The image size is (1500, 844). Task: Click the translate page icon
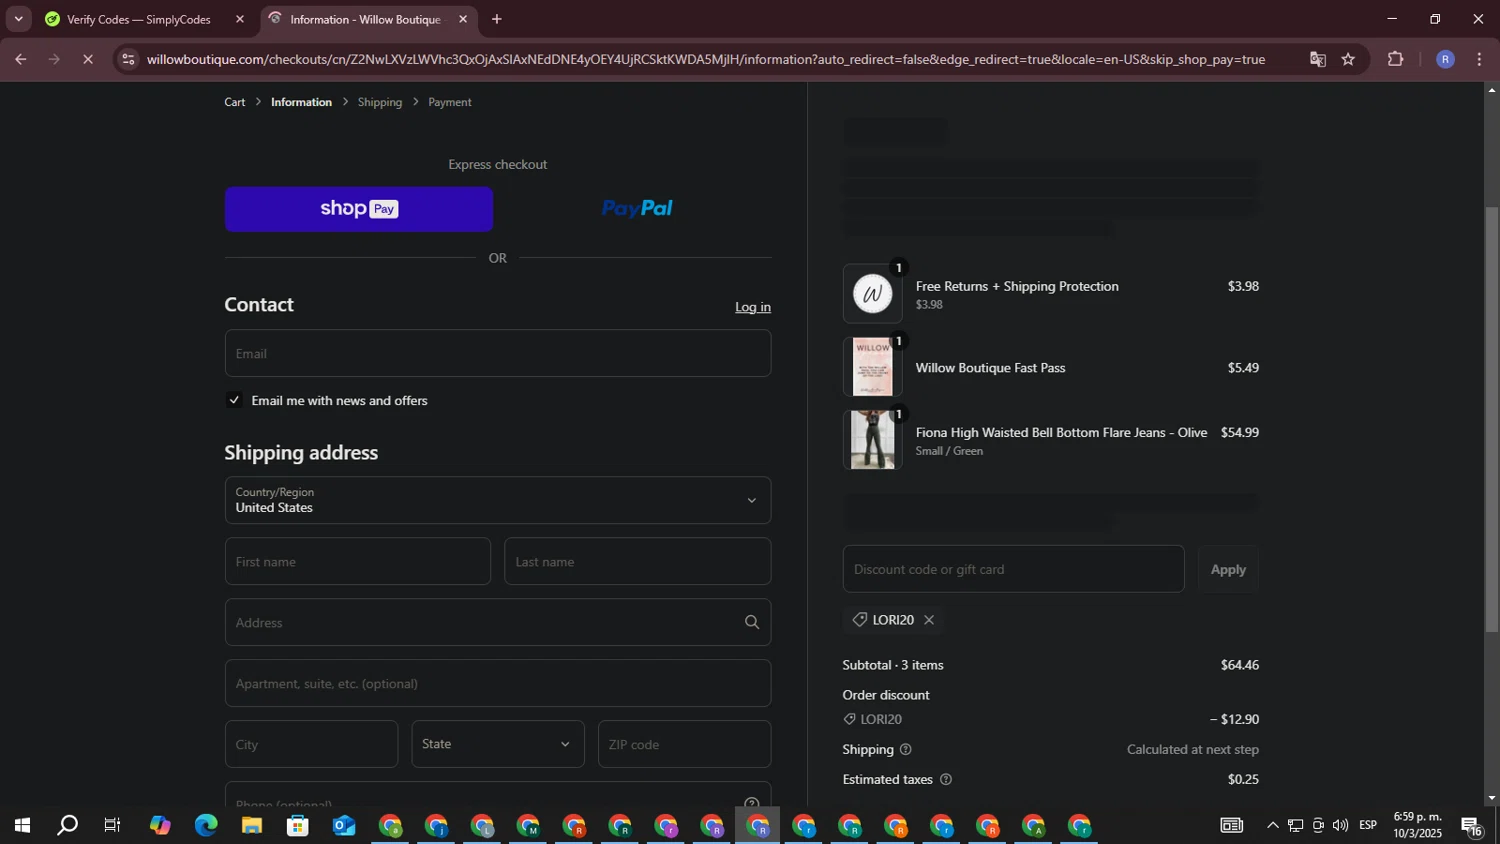tap(1318, 59)
